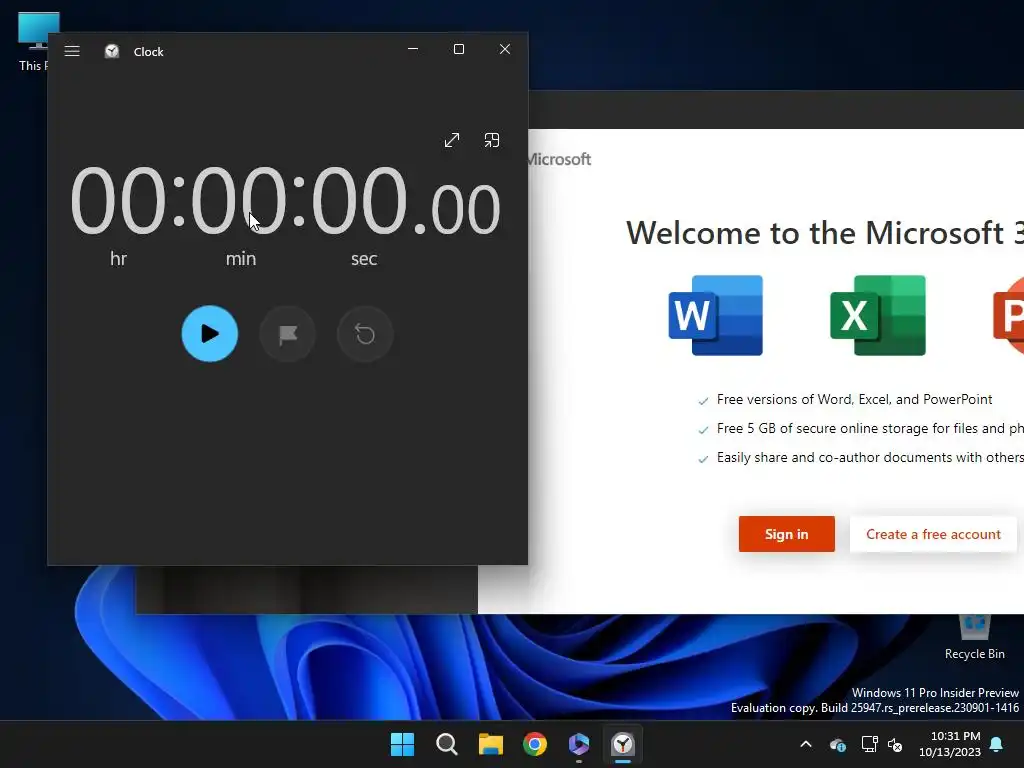The height and width of the screenshot is (768, 1024).
Task: Expand stopwatch to full view
Action: (452, 140)
